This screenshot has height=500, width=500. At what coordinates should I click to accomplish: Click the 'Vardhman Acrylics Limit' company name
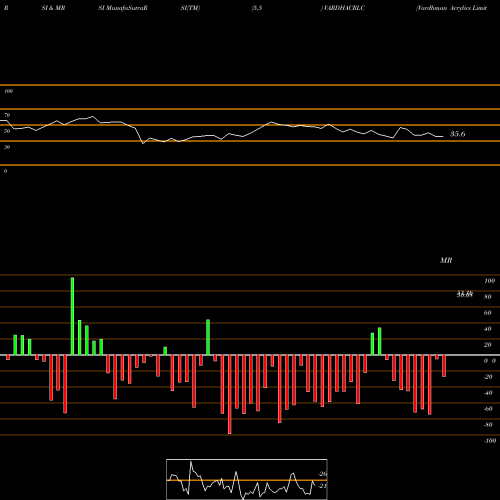pyautogui.click(x=451, y=8)
